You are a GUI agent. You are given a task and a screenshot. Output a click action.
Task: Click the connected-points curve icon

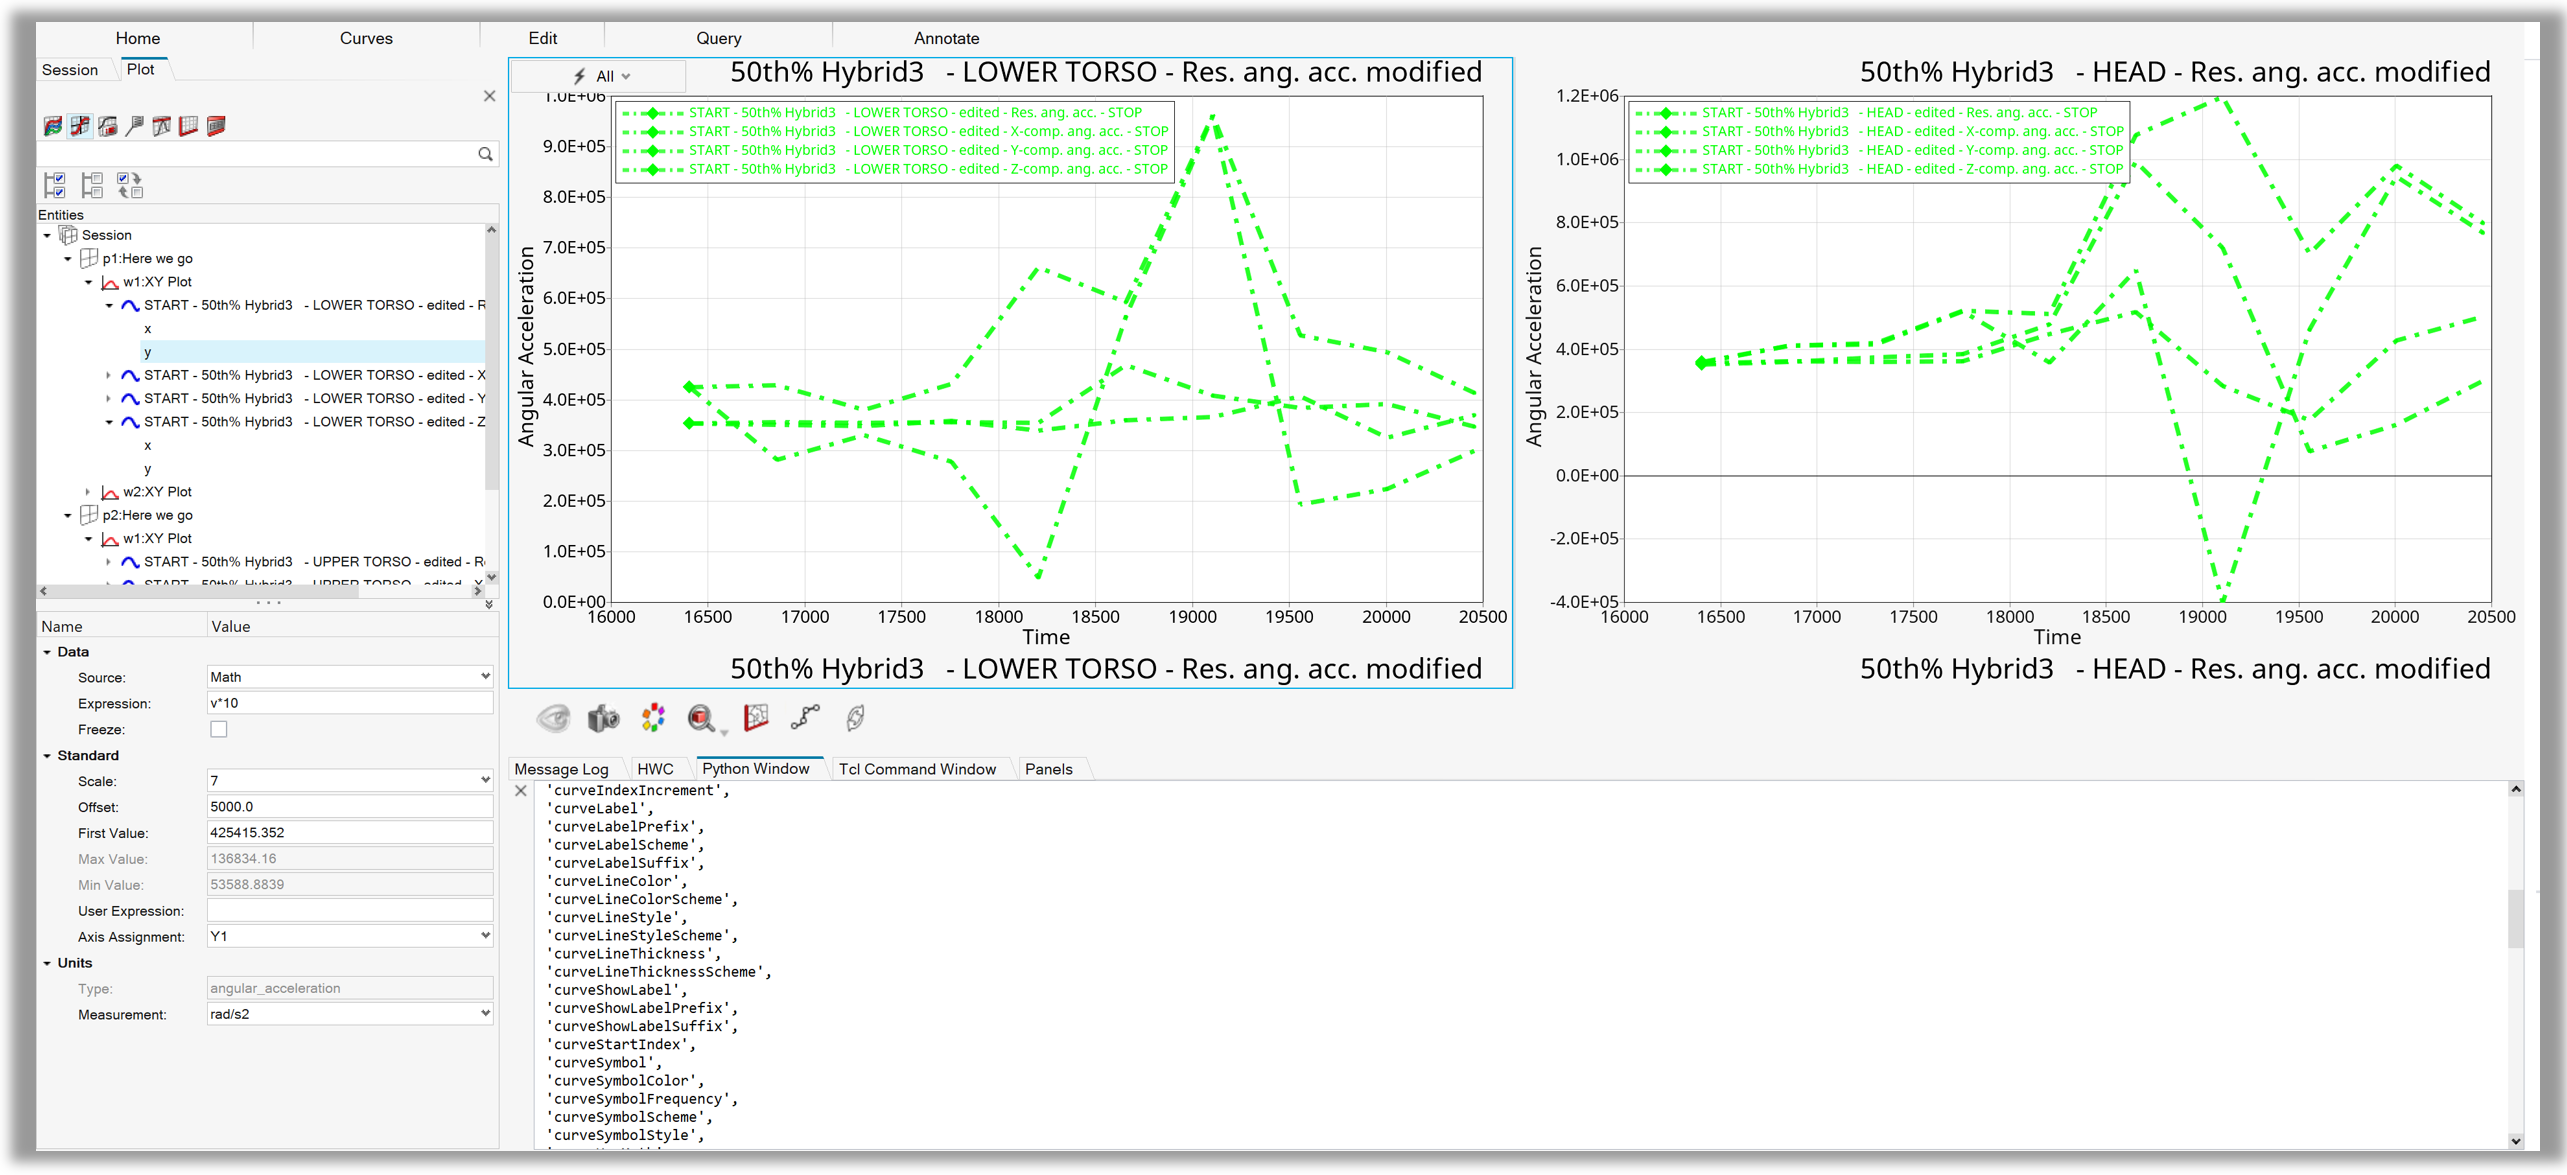point(805,717)
